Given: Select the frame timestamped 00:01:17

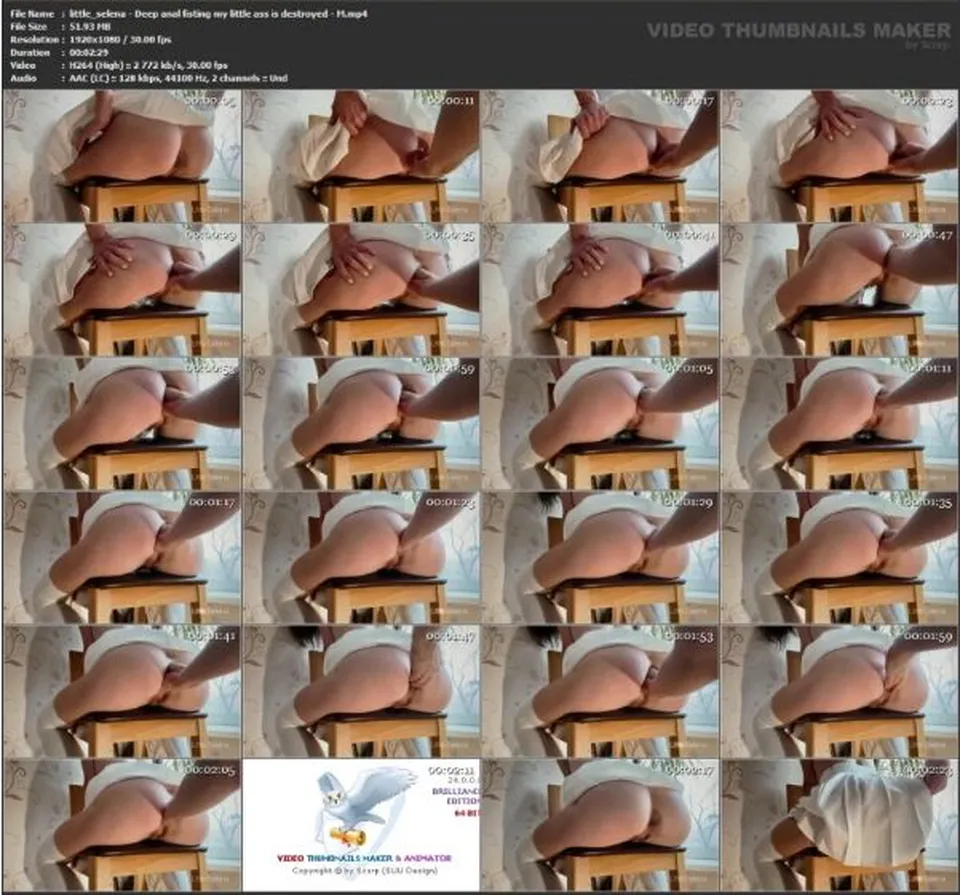Looking at the screenshot, I should coord(122,558).
